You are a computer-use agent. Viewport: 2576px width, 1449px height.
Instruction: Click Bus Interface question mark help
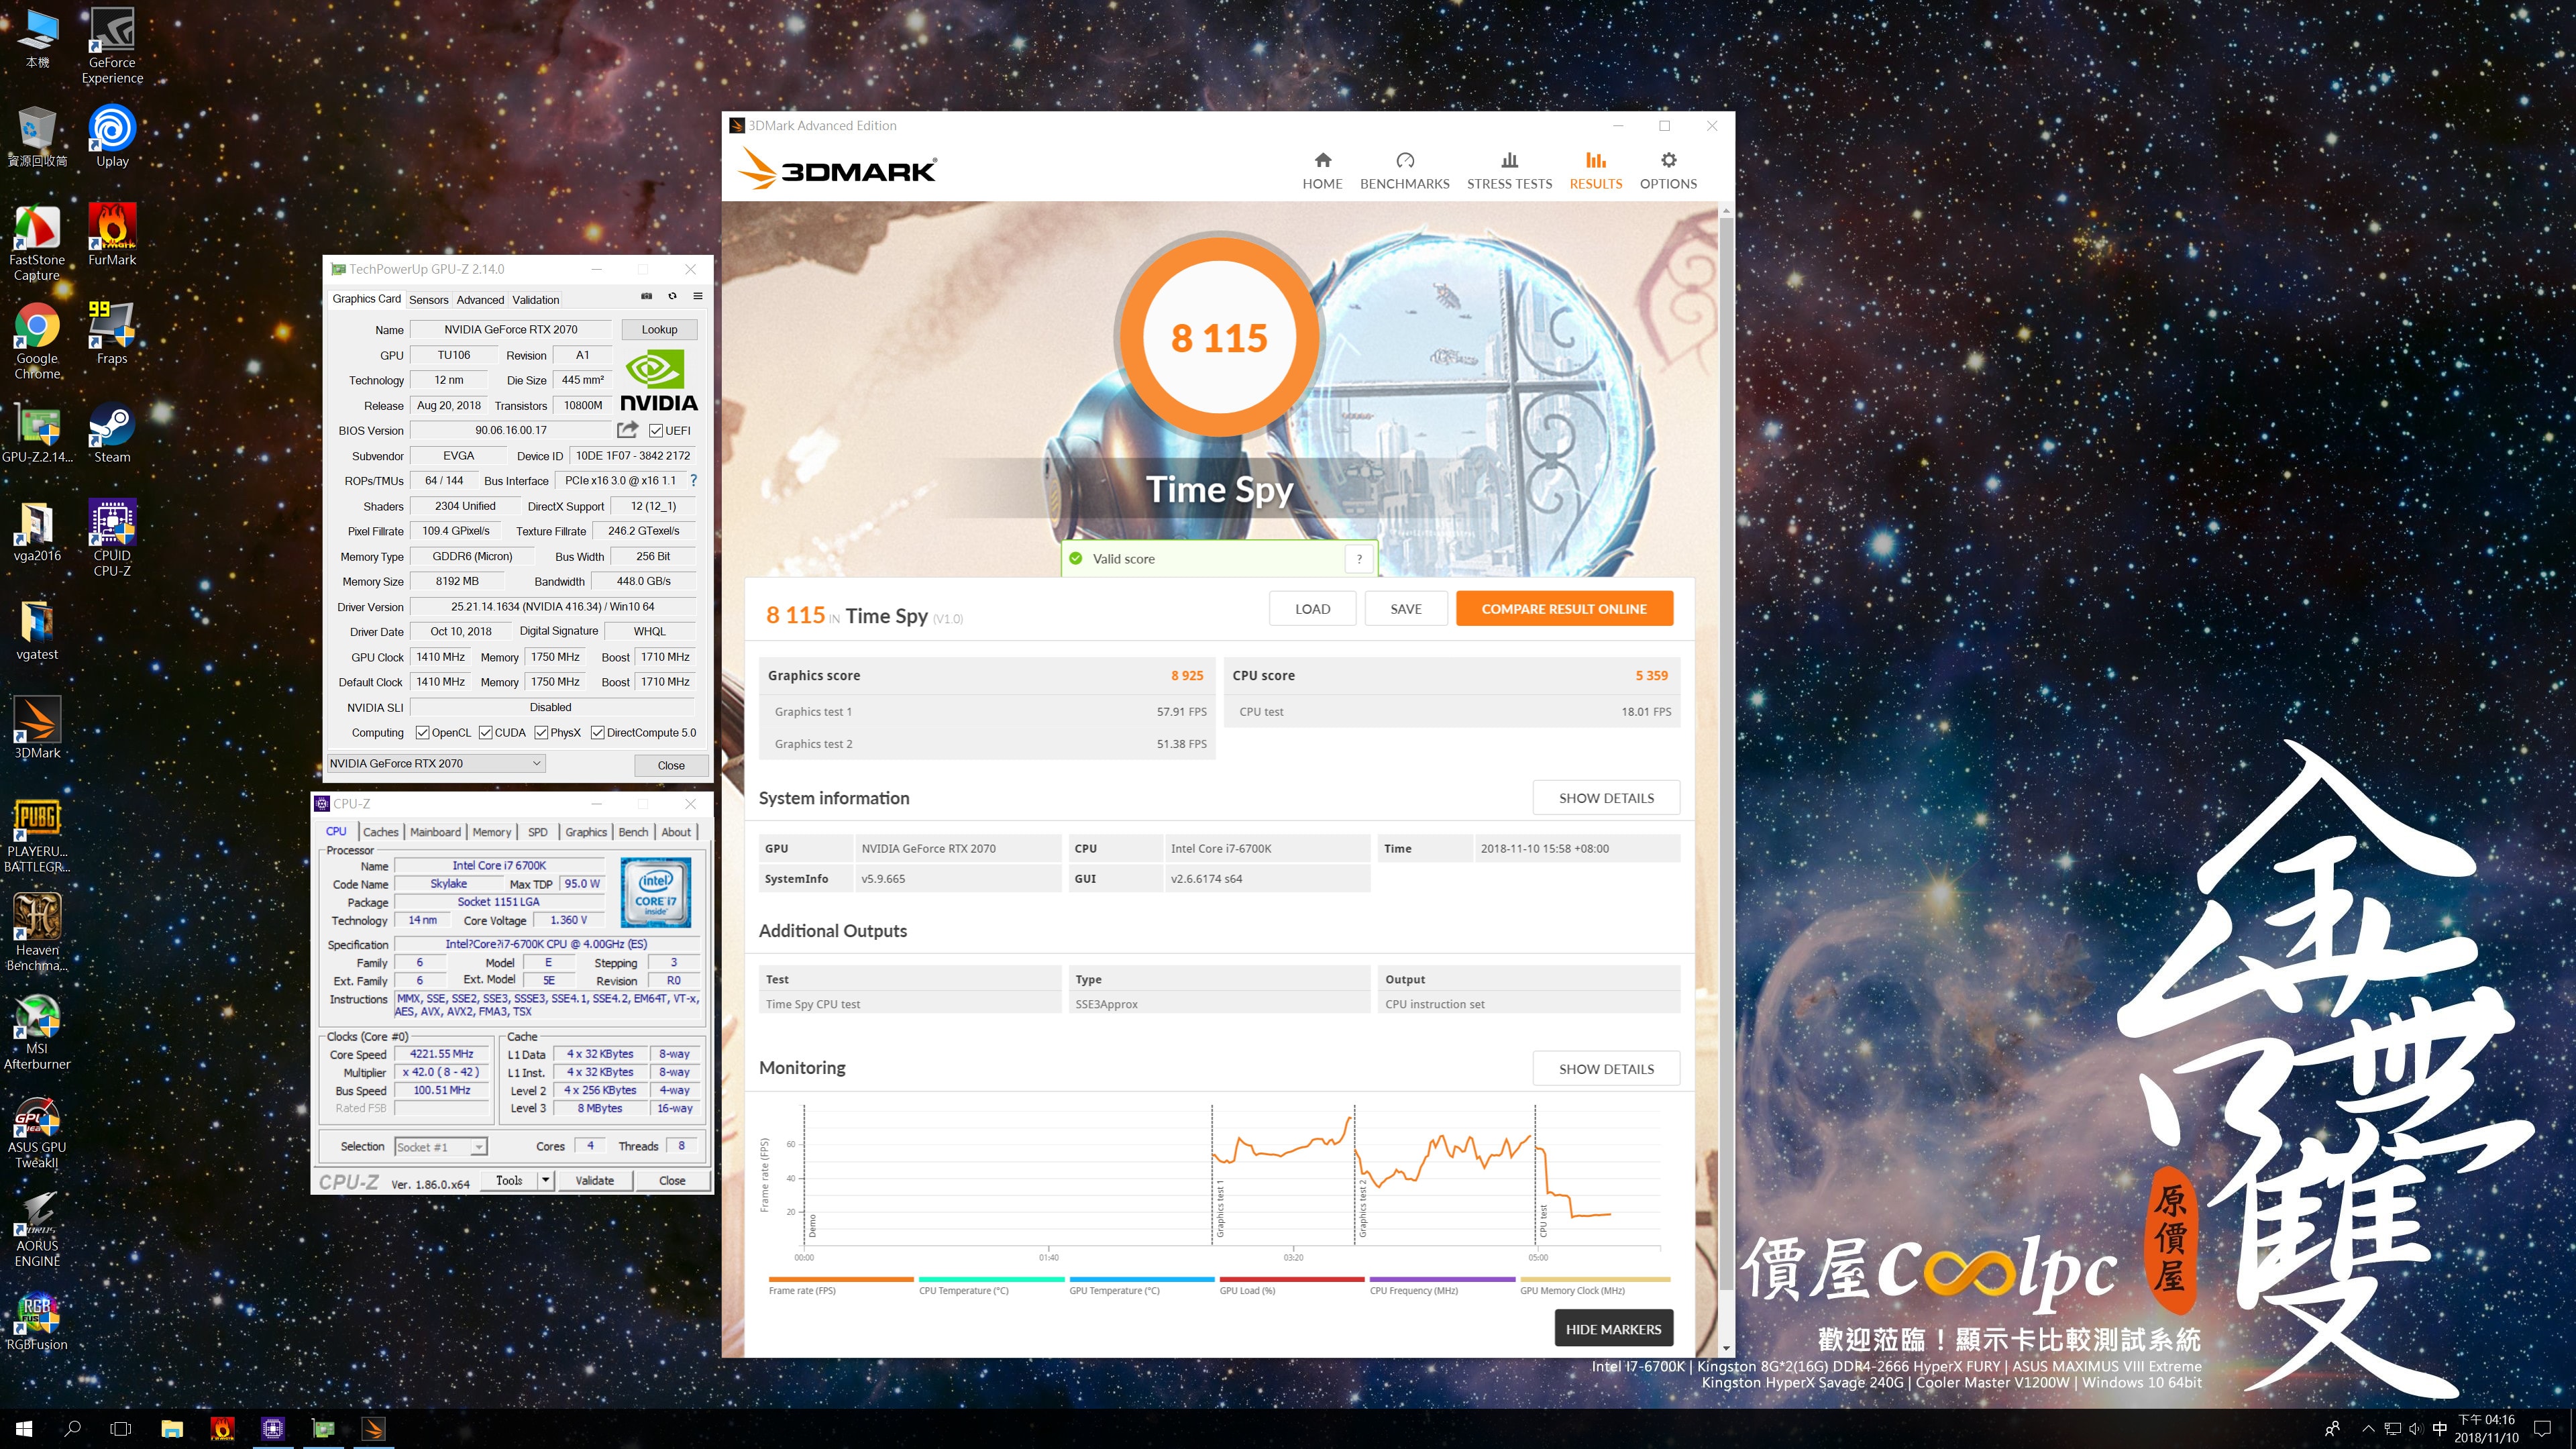pyautogui.click(x=693, y=480)
